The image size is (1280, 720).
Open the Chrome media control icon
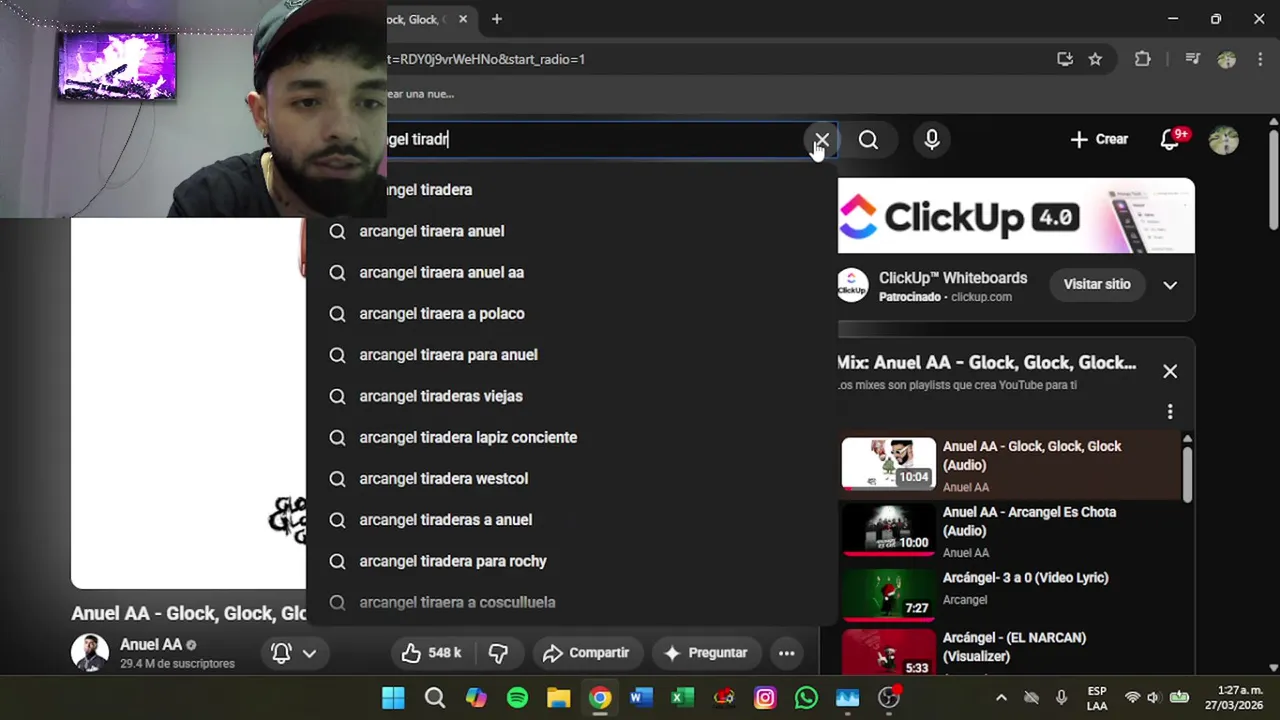[x=1192, y=59]
